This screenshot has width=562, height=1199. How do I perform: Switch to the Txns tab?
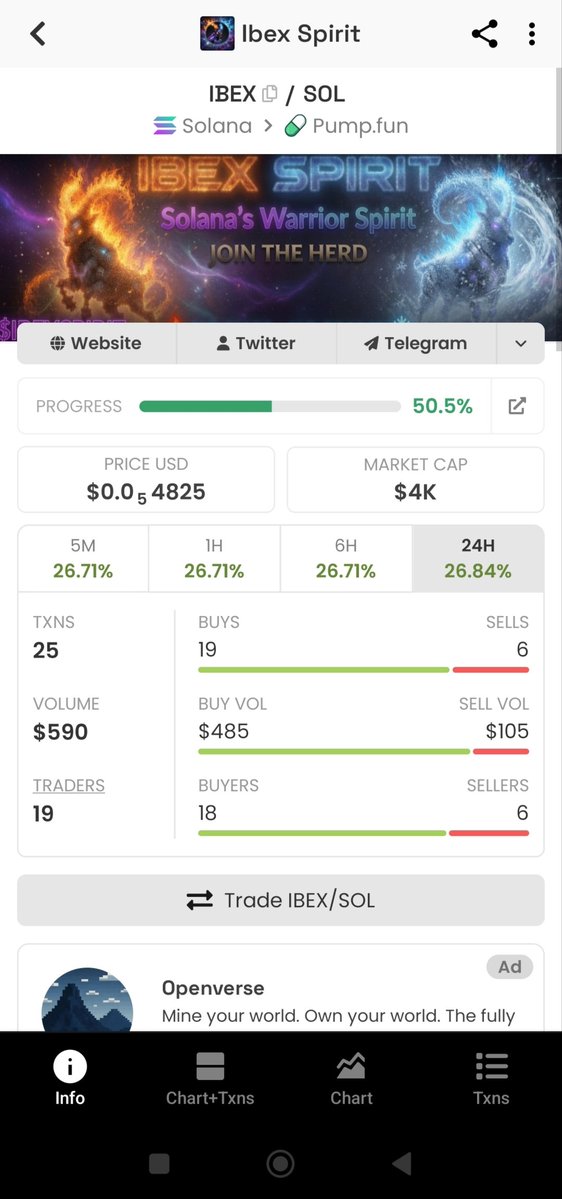coord(491,1078)
